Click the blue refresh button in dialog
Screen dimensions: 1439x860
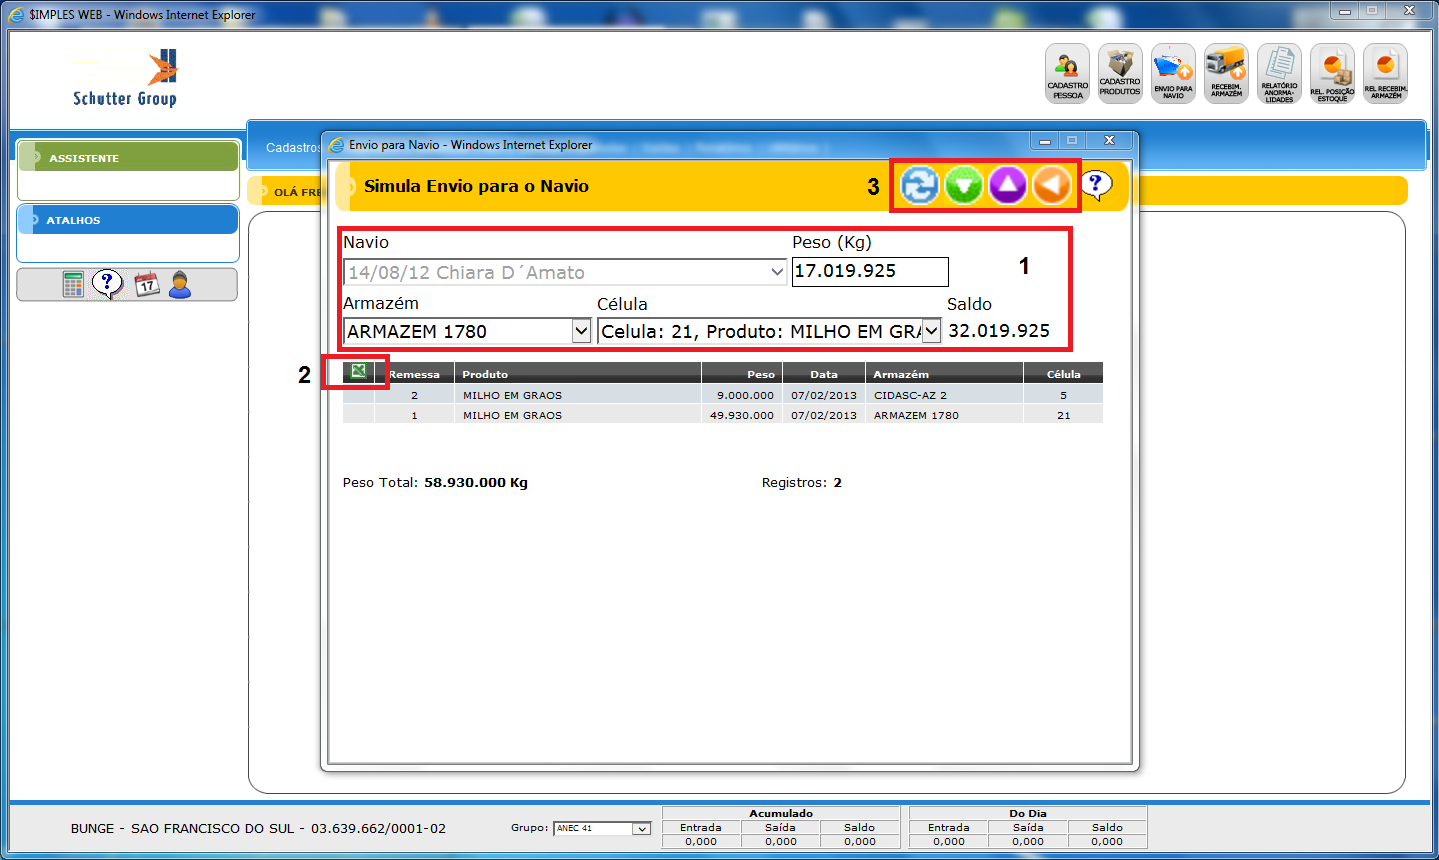tap(919, 185)
